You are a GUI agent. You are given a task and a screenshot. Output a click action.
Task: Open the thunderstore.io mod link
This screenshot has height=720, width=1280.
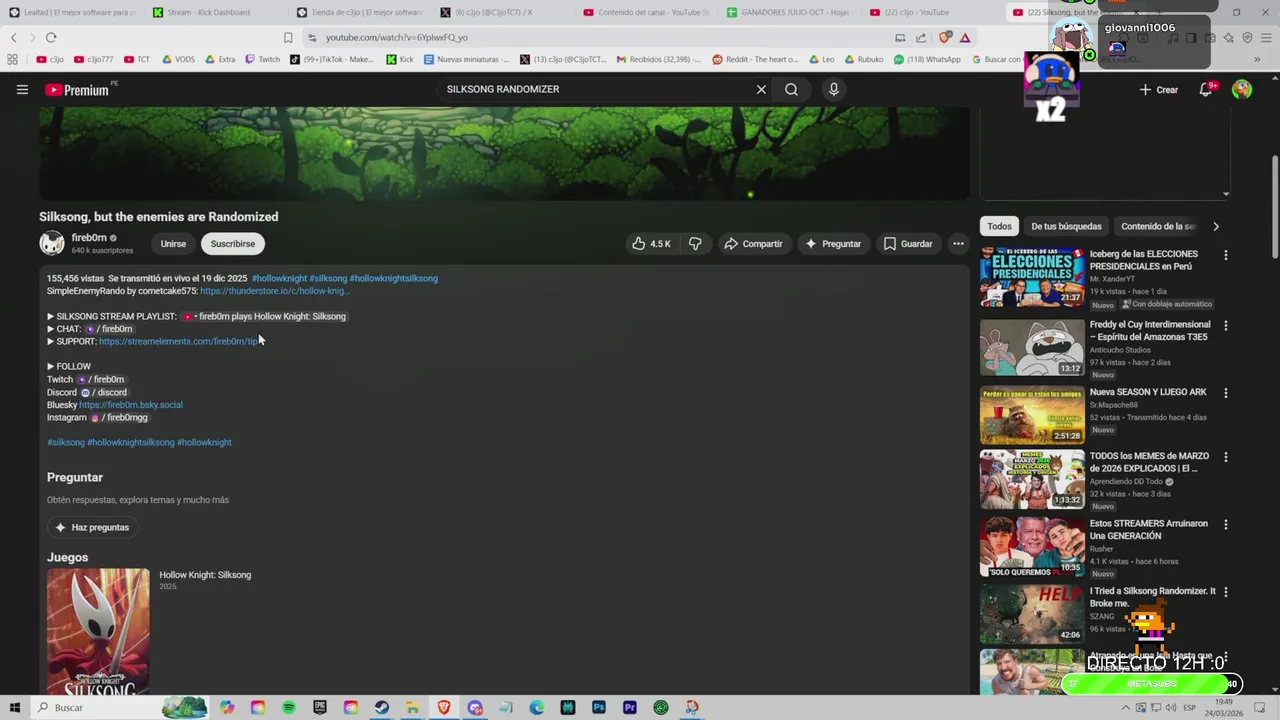(x=275, y=291)
